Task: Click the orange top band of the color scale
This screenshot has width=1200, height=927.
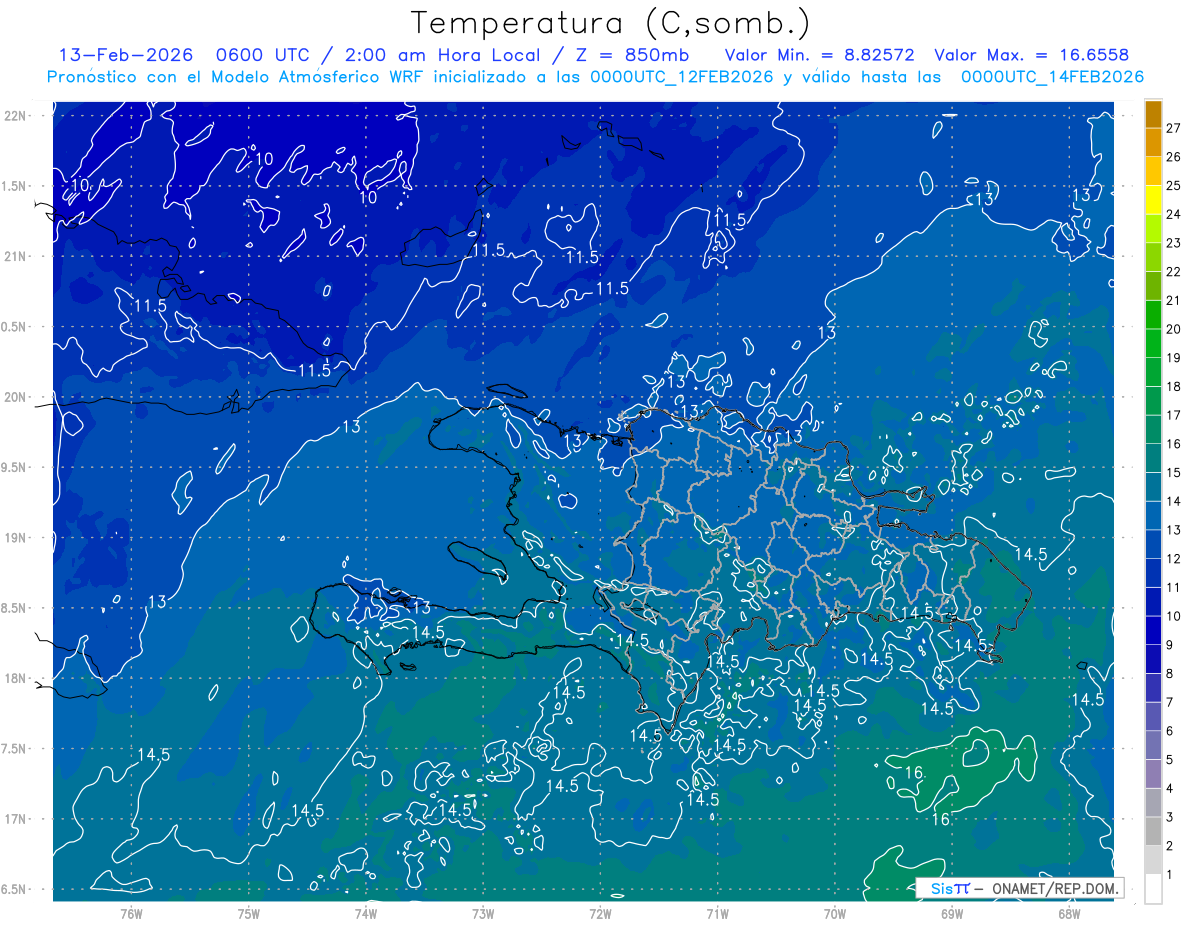Action: pyautogui.click(x=1153, y=115)
